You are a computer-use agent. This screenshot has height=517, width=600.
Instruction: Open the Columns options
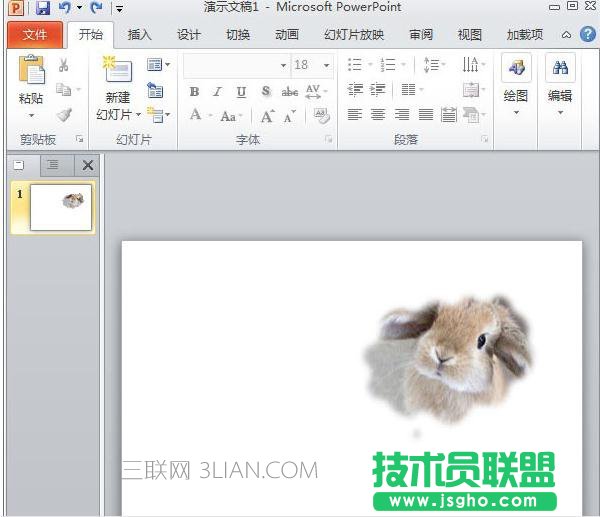pyautogui.click(x=412, y=90)
